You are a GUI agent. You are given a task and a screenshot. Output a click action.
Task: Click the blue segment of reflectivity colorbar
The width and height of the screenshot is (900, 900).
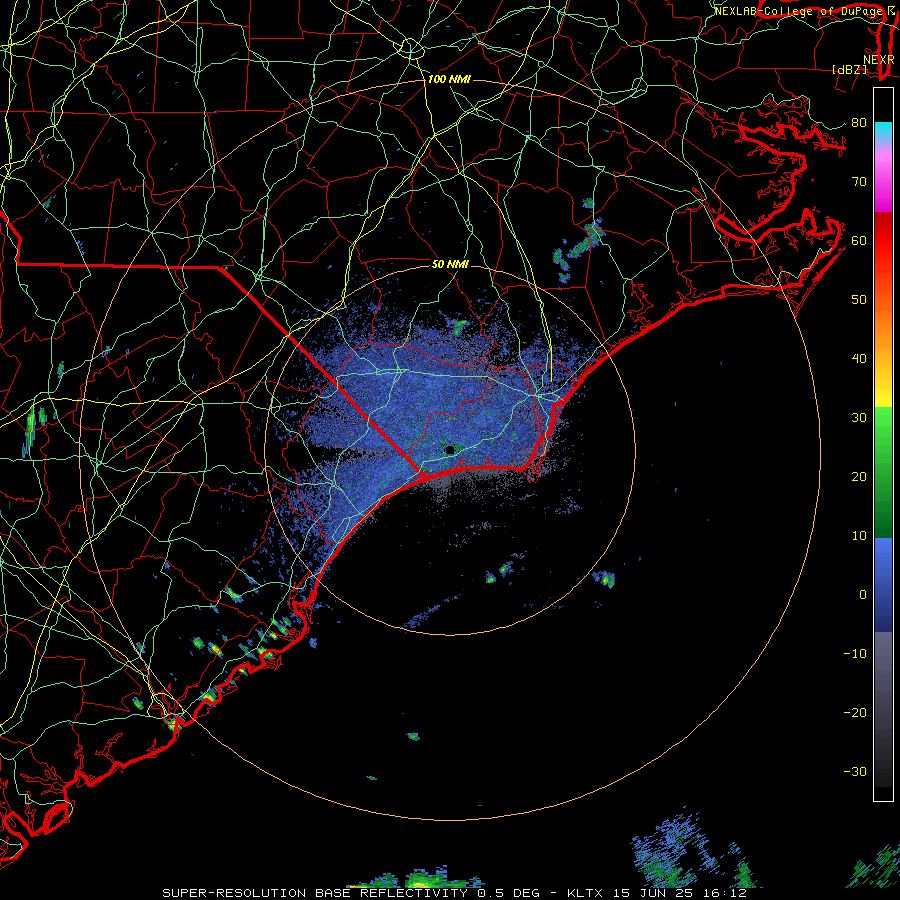point(883,584)
